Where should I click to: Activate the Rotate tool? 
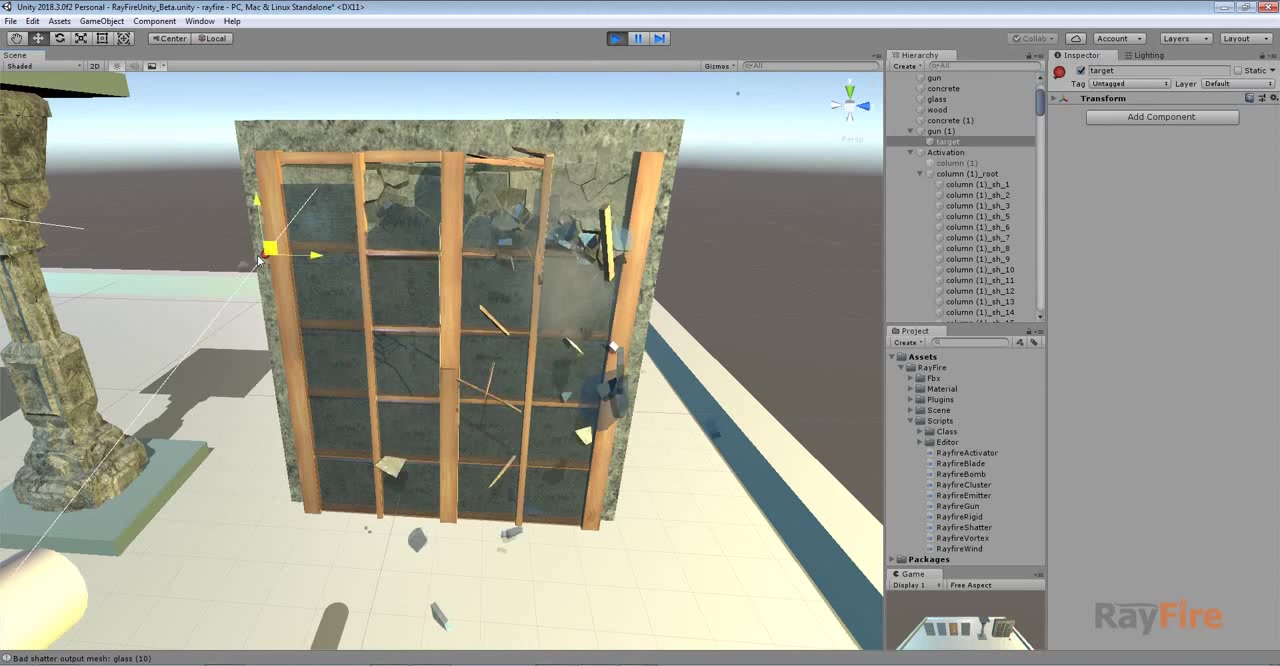pyautogui.click(x=59, y=38)
